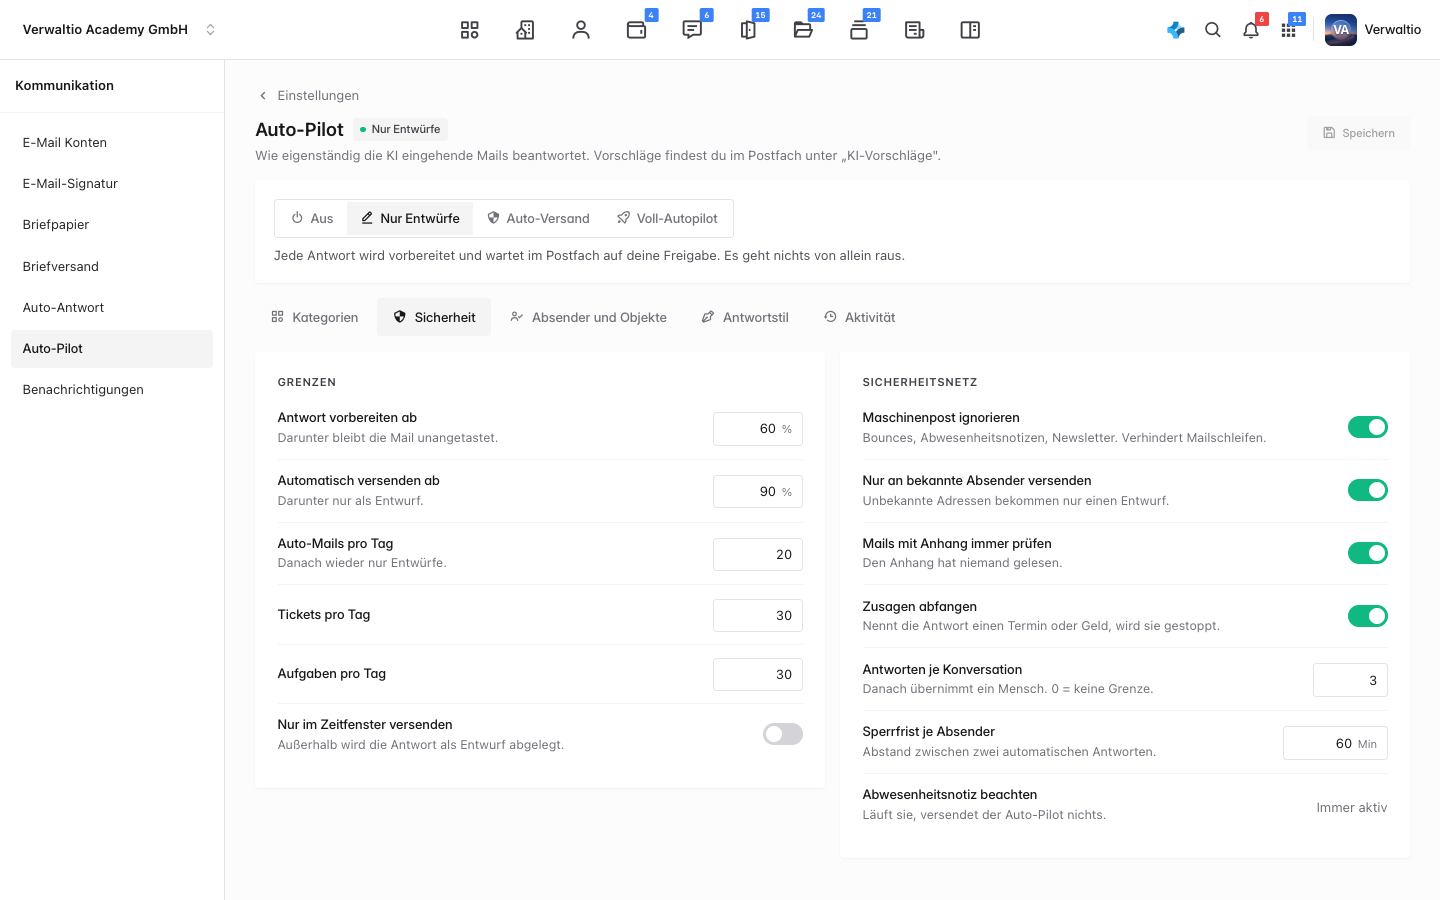Disable Maschinenpost ignorieren switch
The image size is (1440, 900).
coord(1367,427)
